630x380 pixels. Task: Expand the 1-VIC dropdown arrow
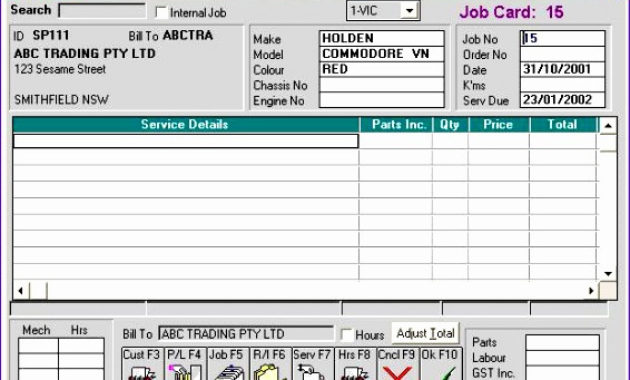[409, 10]
